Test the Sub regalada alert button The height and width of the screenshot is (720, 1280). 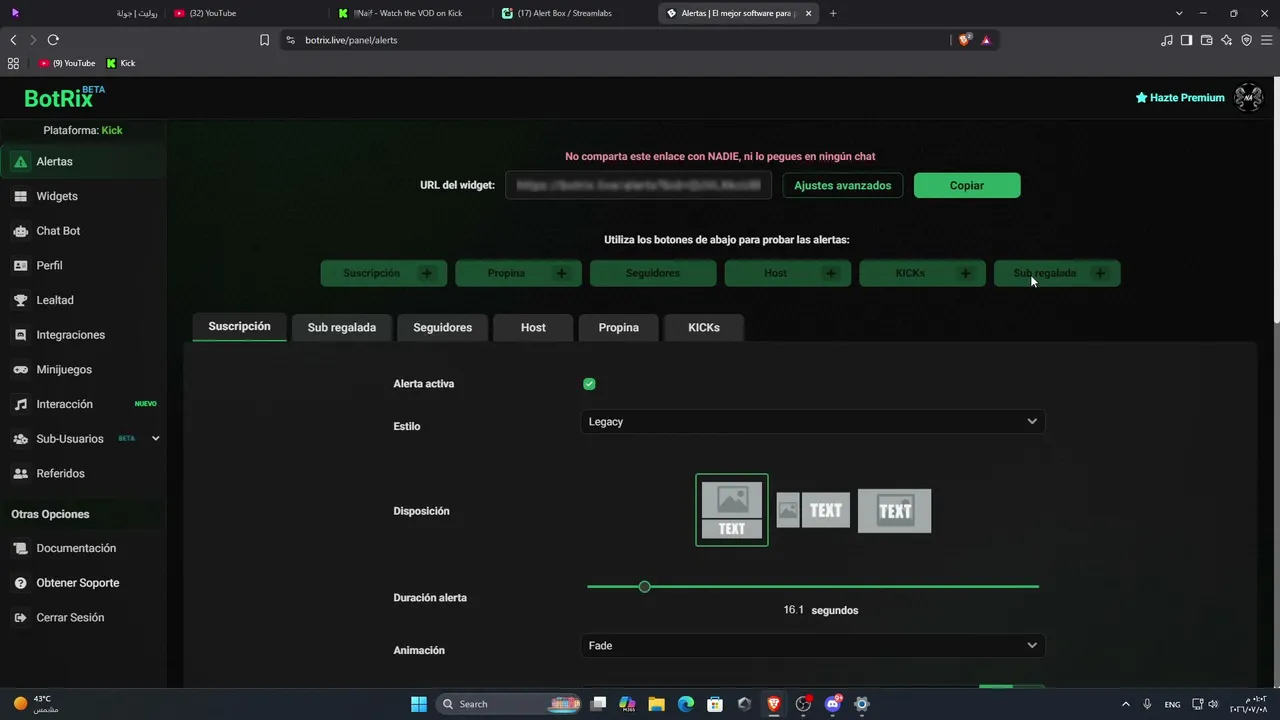click(x=1057, y=273)
